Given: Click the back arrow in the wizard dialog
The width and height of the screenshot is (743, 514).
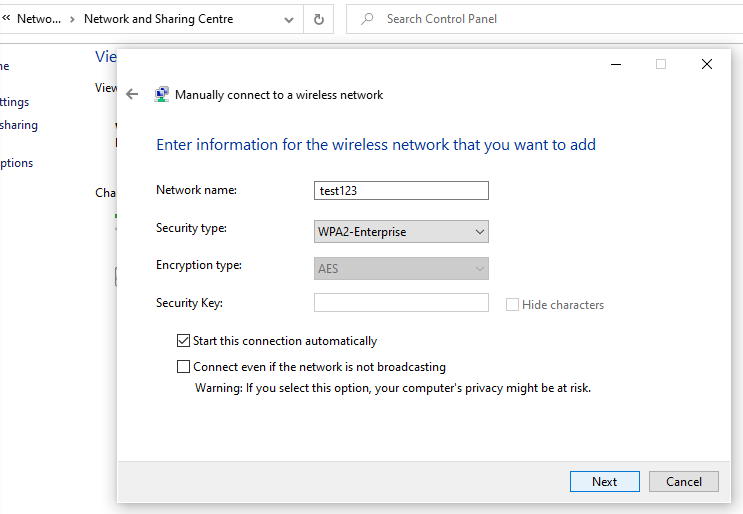Looking at the screenshot, I should point(132,94).
